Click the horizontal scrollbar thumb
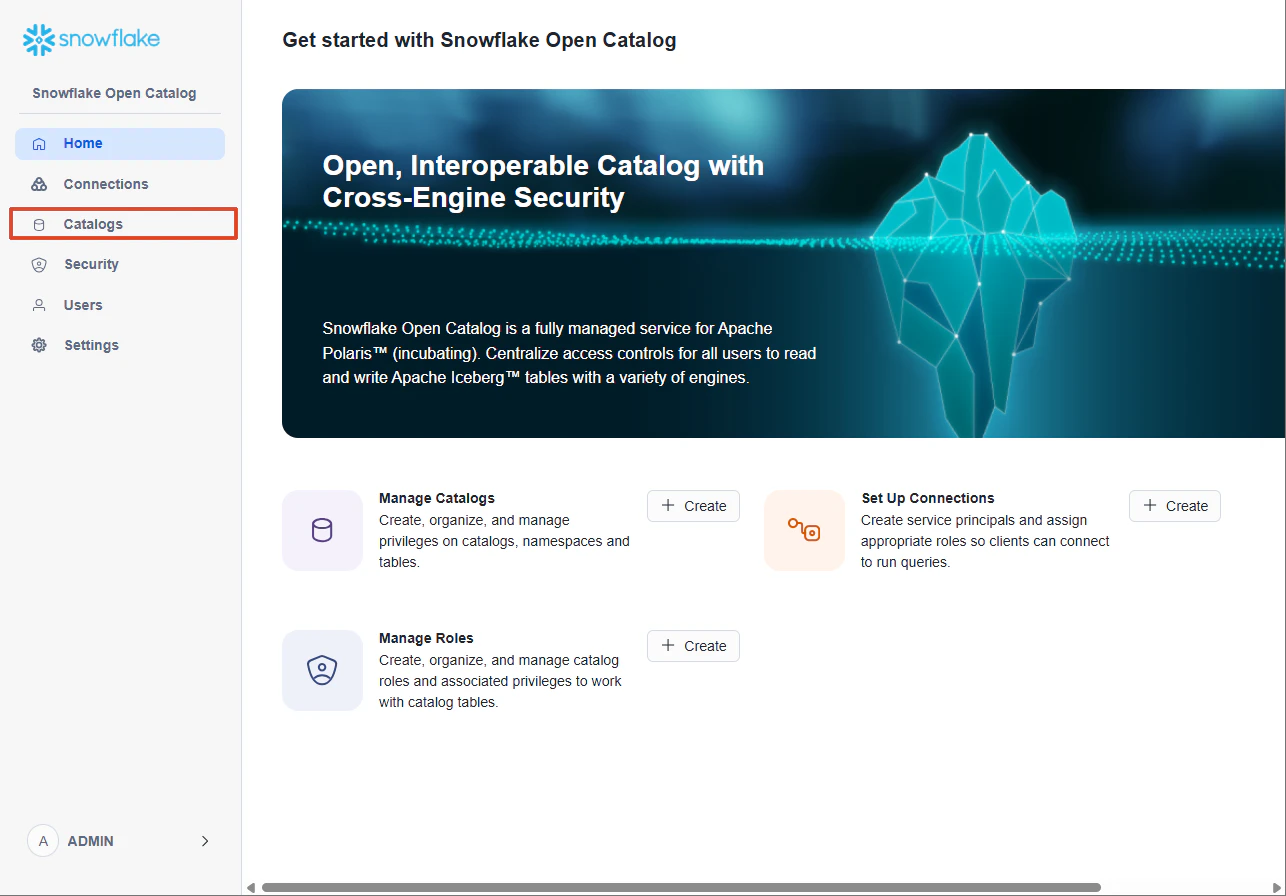The width and height of the screenshot is (1286, 896). pyautogui.click(x=681, y=887)
